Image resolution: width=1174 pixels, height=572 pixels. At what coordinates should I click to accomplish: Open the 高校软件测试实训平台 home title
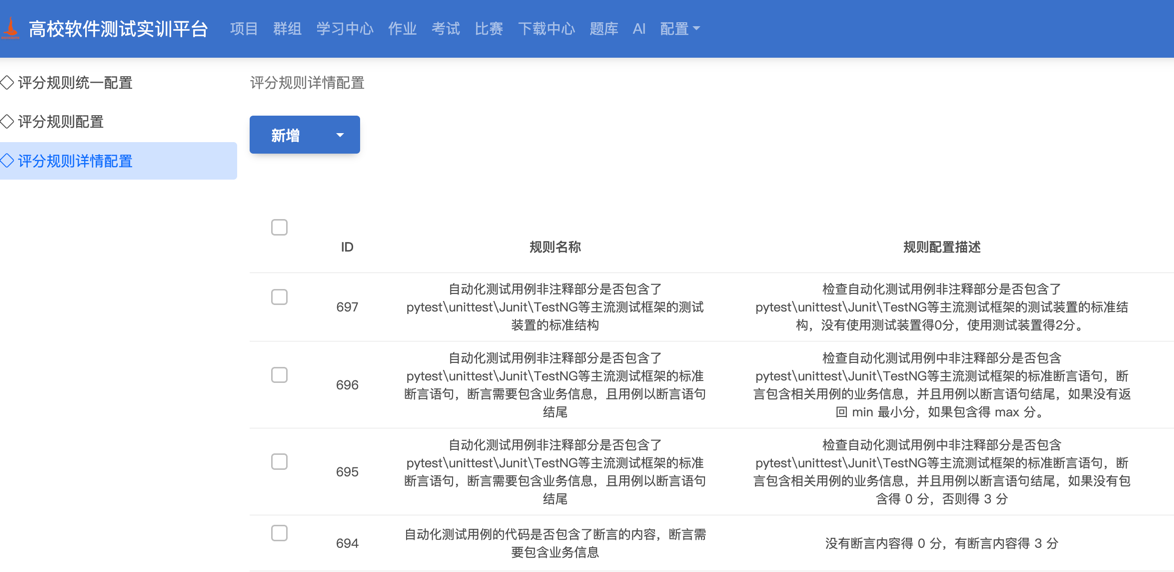tap(118, 29)
